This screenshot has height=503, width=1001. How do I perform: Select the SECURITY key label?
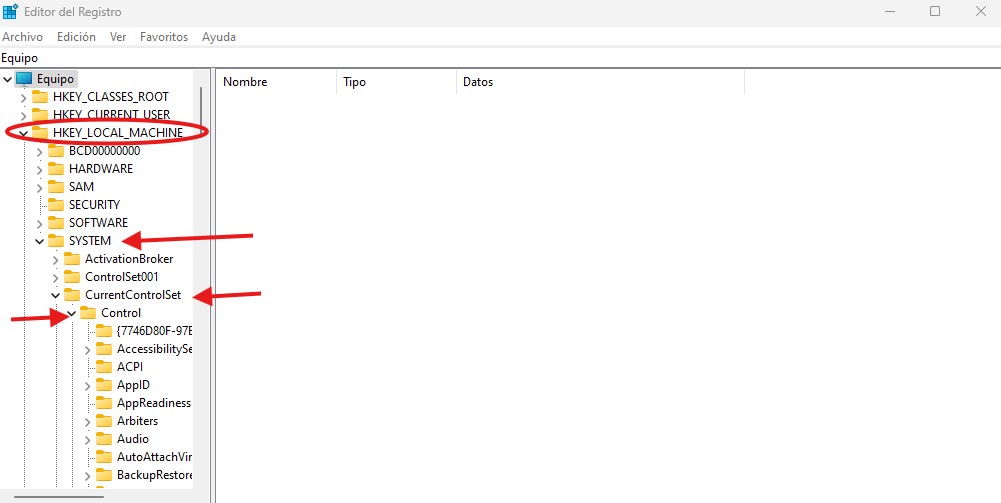click(x=94, y=205)
